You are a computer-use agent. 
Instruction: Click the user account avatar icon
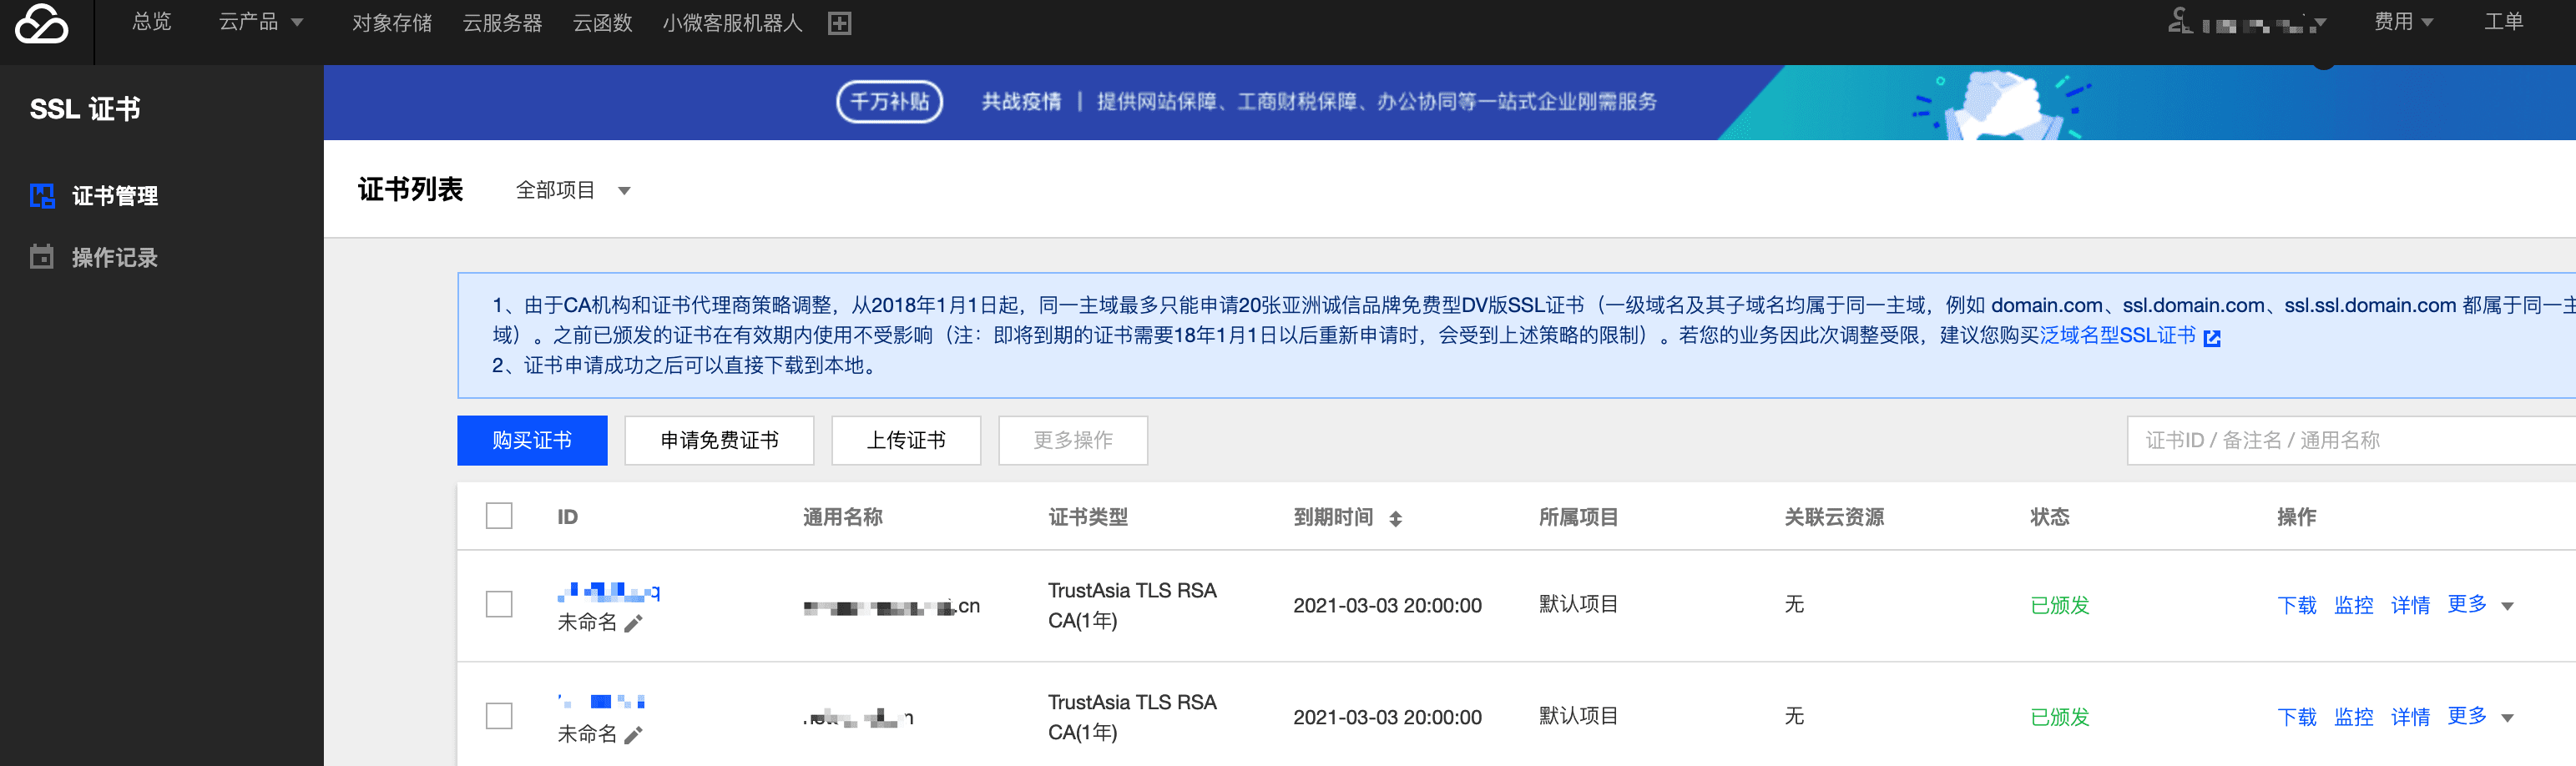click(x=2180, y=21)
